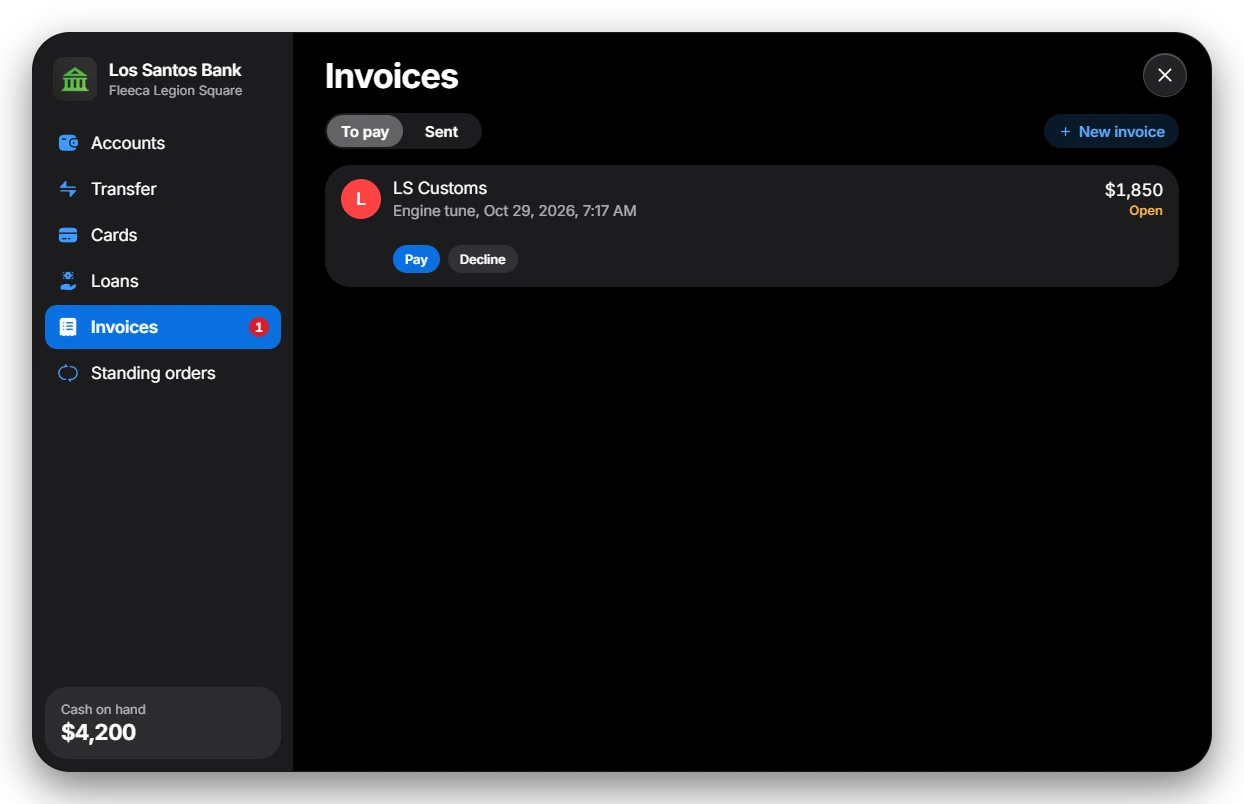Click the Los Santos Bank title
Screen dimensions: 1244x804
[x=175, y=70]
